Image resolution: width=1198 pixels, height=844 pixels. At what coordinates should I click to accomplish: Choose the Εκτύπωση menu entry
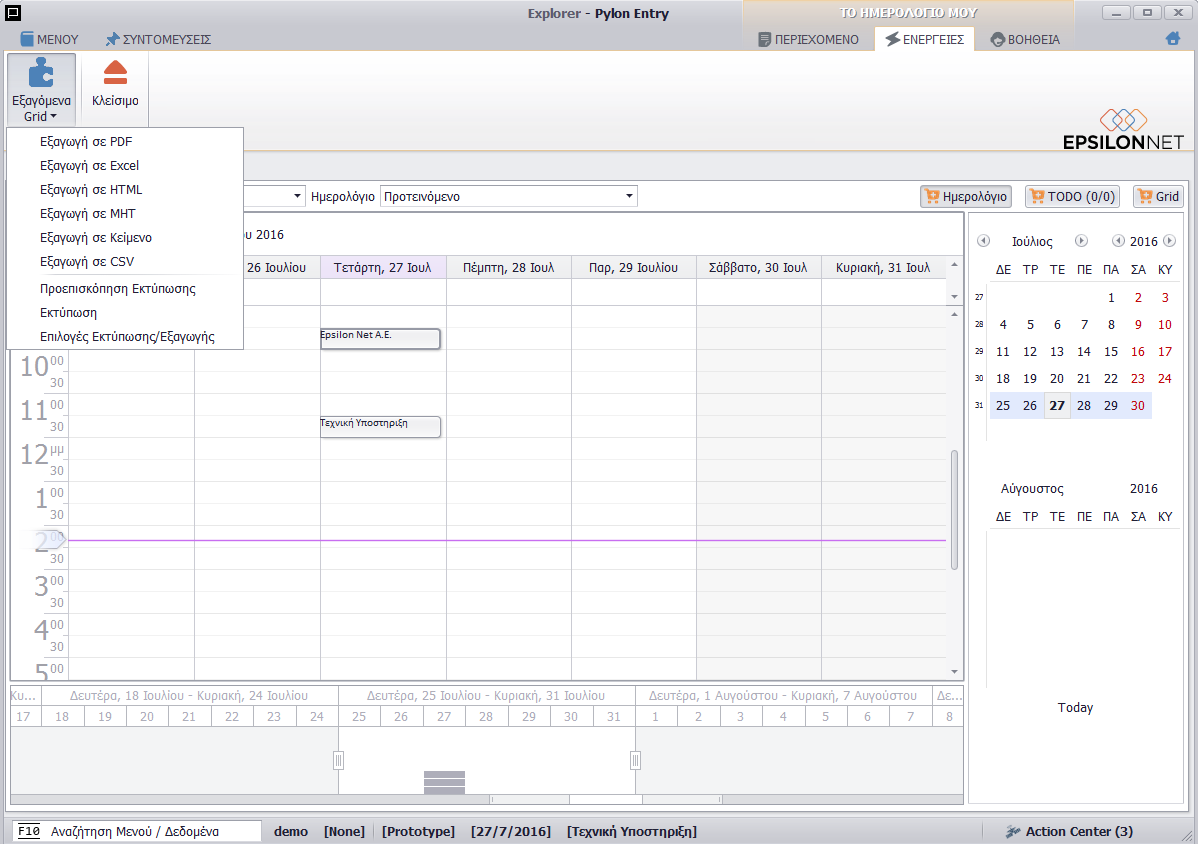click(x=125, y=312)
